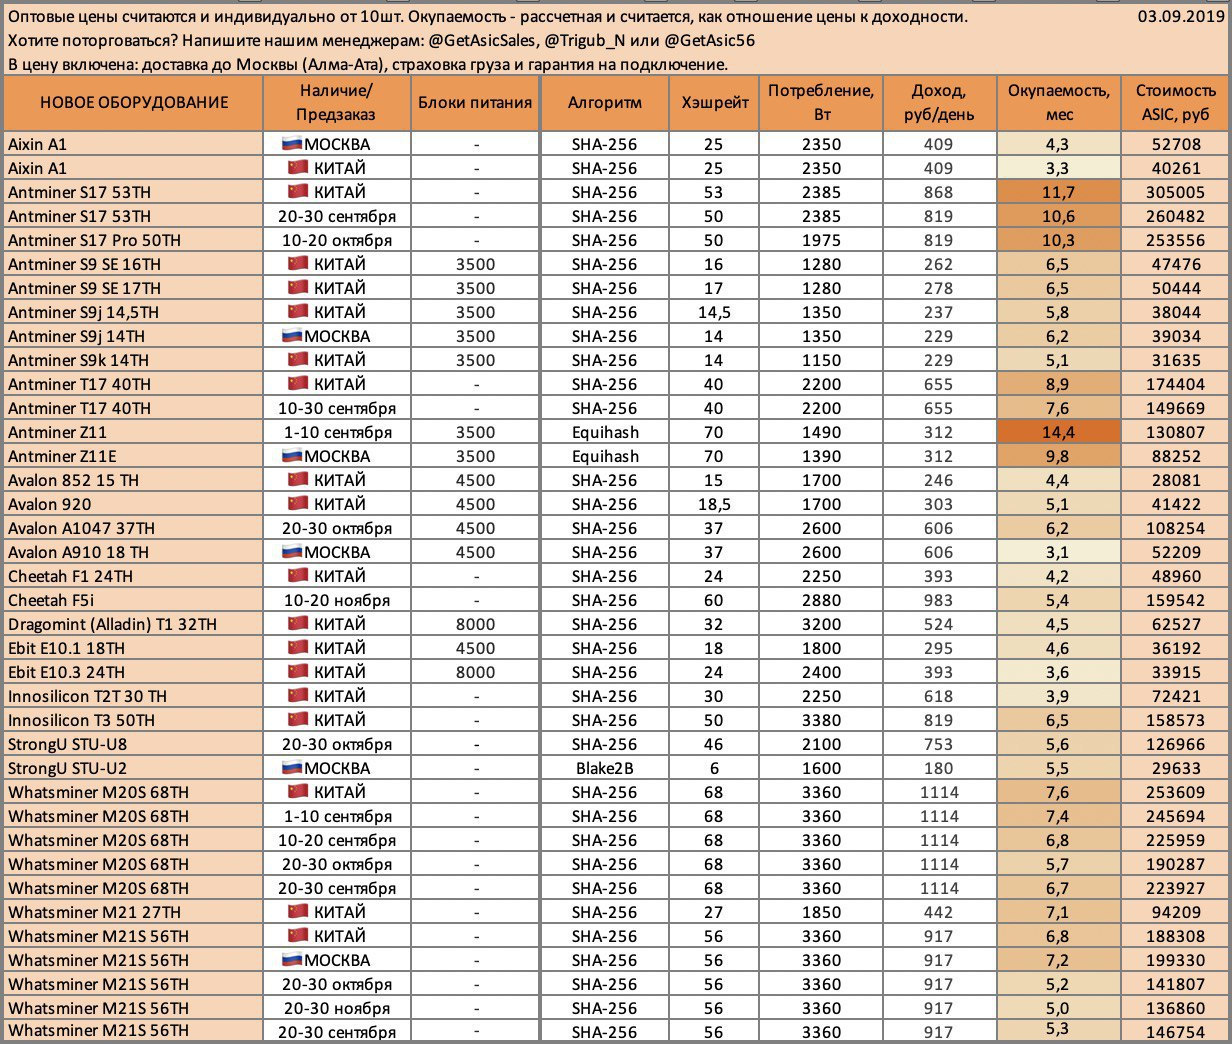This screenshot has width=1232, height=1044.
Task: Select the ASIC price cell 146754
Action: coord(1175,1032)
